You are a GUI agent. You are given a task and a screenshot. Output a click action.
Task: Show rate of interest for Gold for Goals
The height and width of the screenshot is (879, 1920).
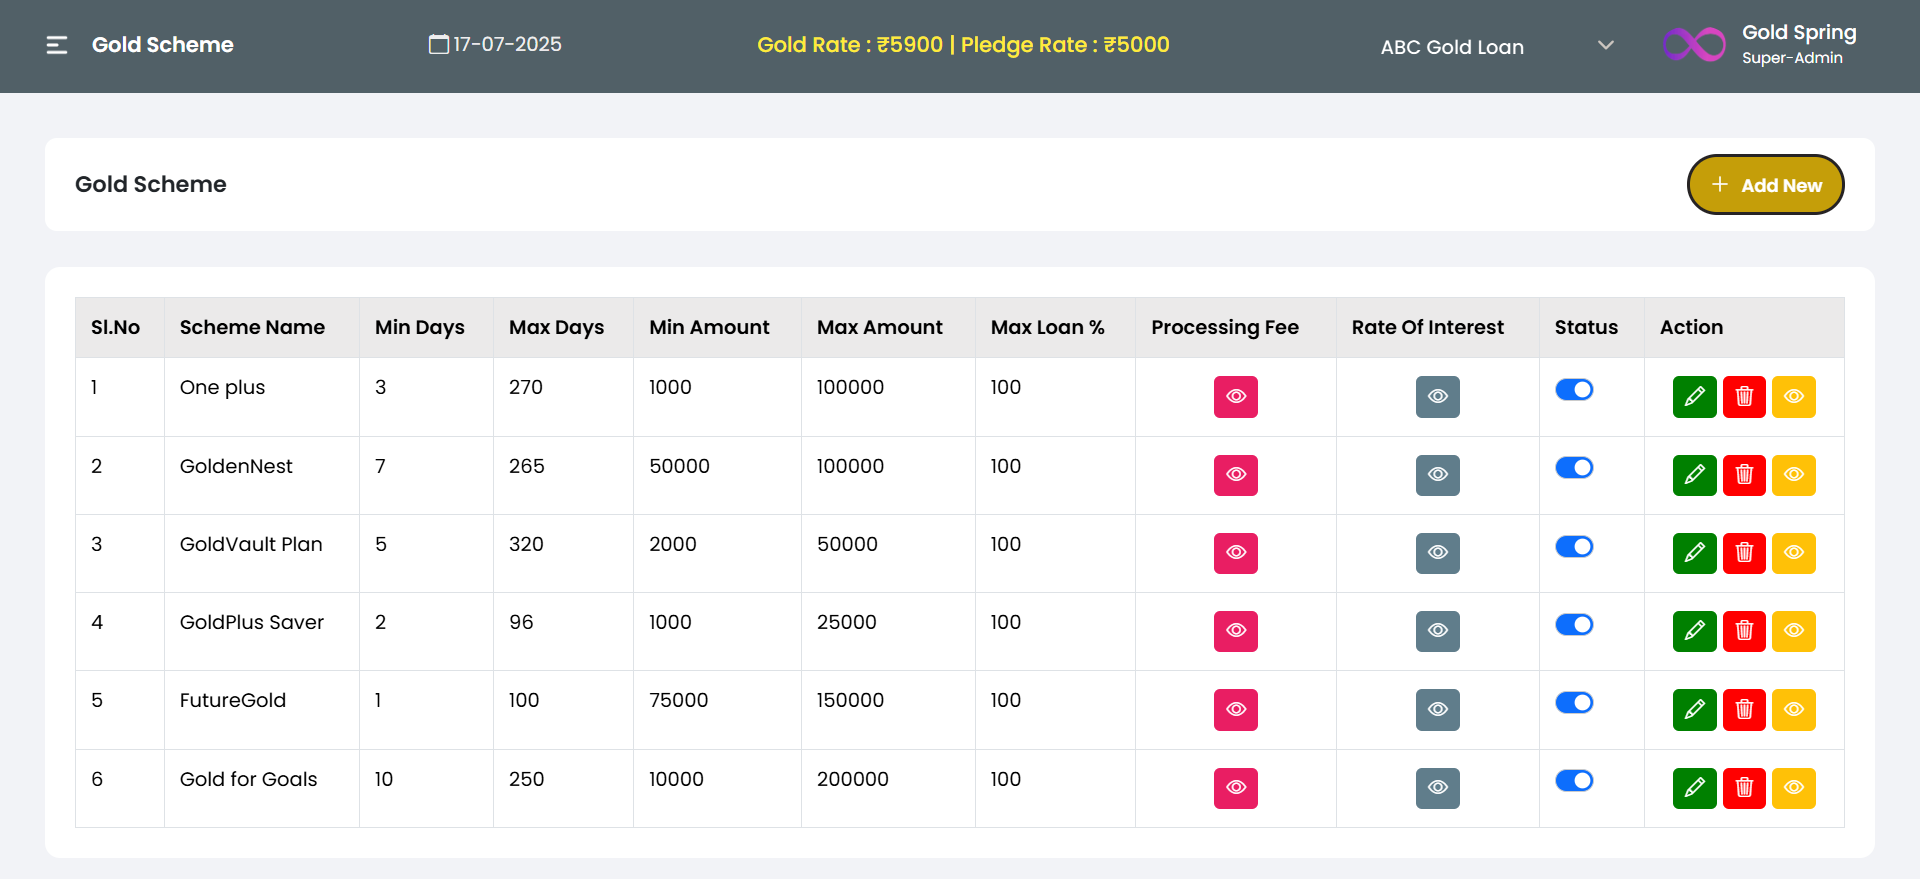tap(1438, 788)
